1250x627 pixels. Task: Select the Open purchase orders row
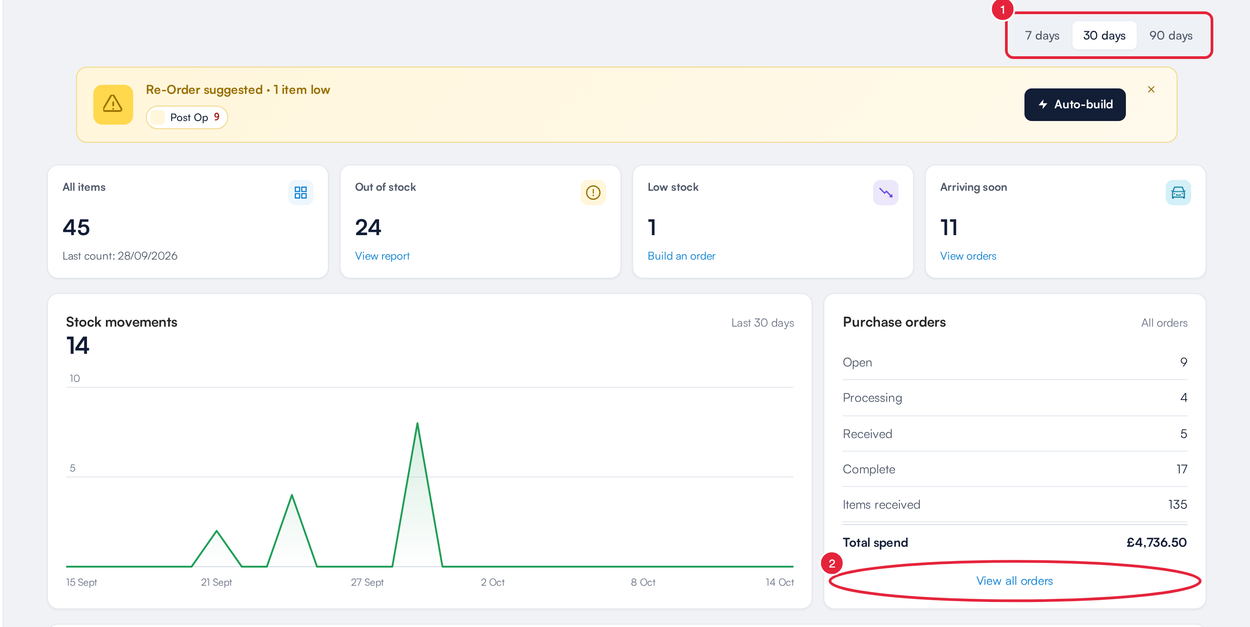[x=1015, y=362]
